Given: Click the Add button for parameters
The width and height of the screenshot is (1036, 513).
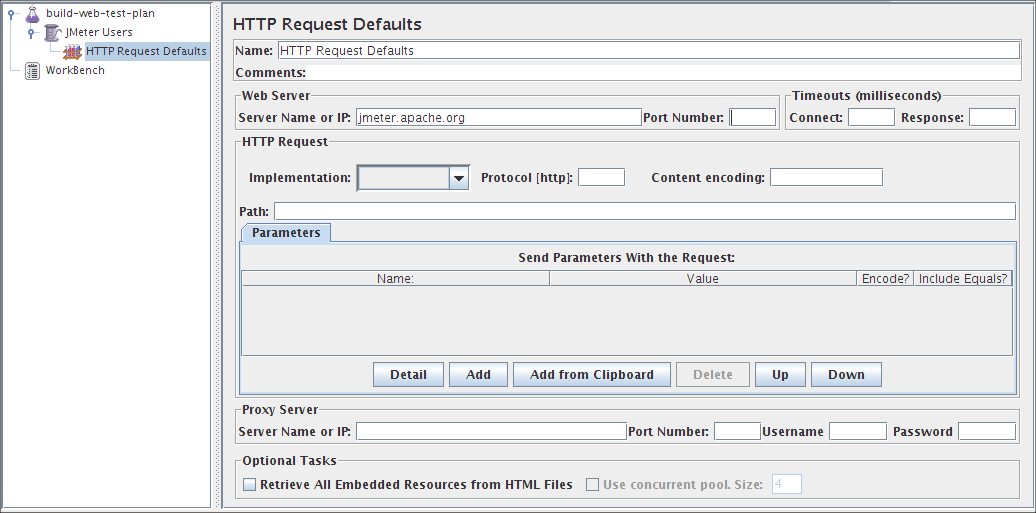Looking at the screenshot, I should pyautogui.click(x=478, y=375).
